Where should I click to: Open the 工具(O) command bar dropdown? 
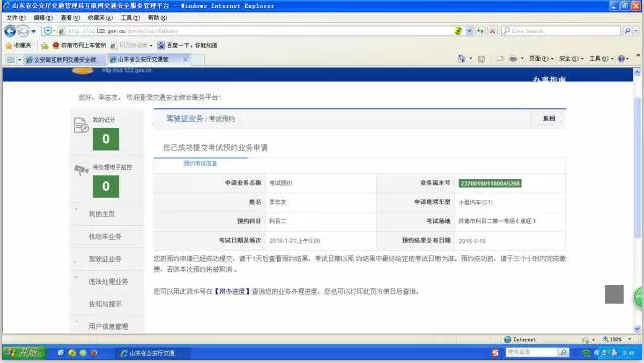pos(601,59)
